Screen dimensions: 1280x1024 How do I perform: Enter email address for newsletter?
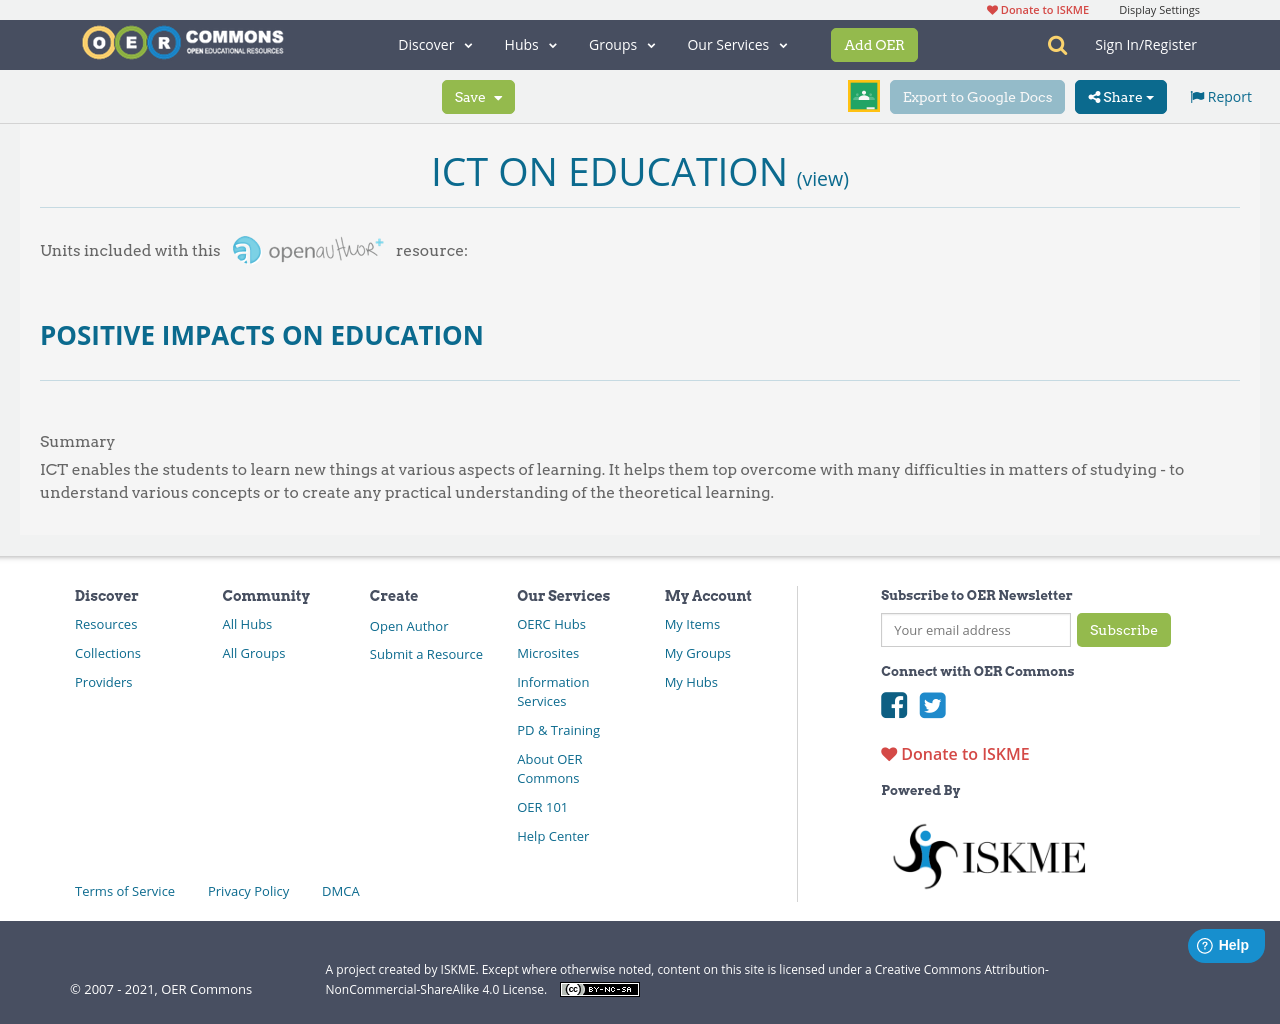pyautogui.click(x=975, y=630)
